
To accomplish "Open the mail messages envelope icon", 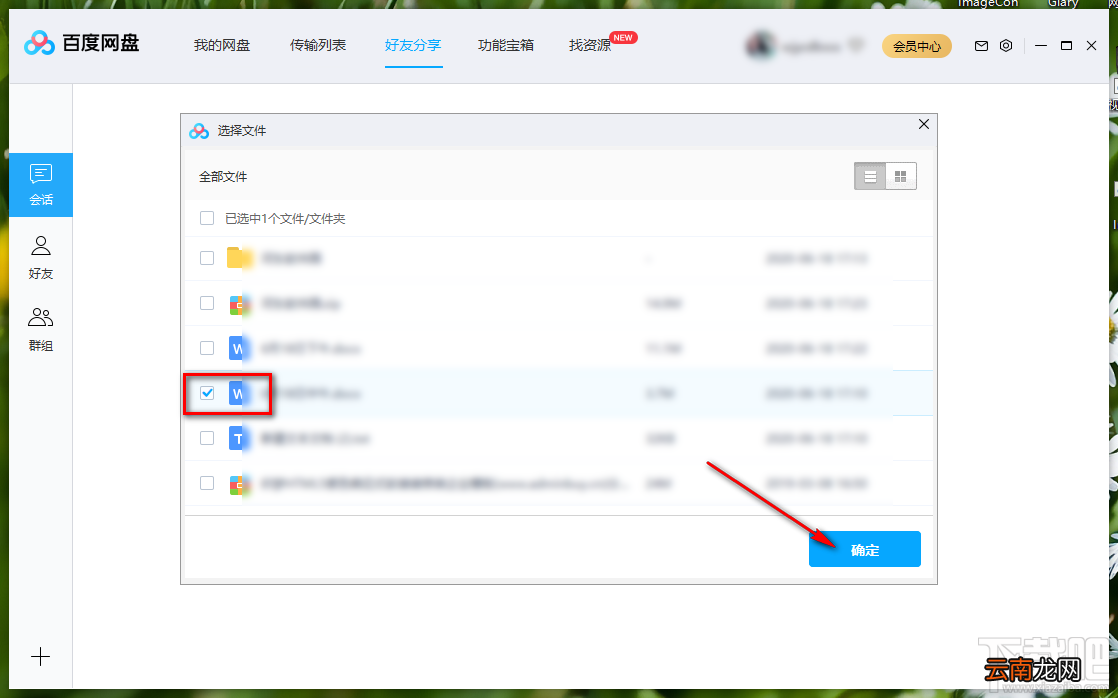I will (981, 46).
